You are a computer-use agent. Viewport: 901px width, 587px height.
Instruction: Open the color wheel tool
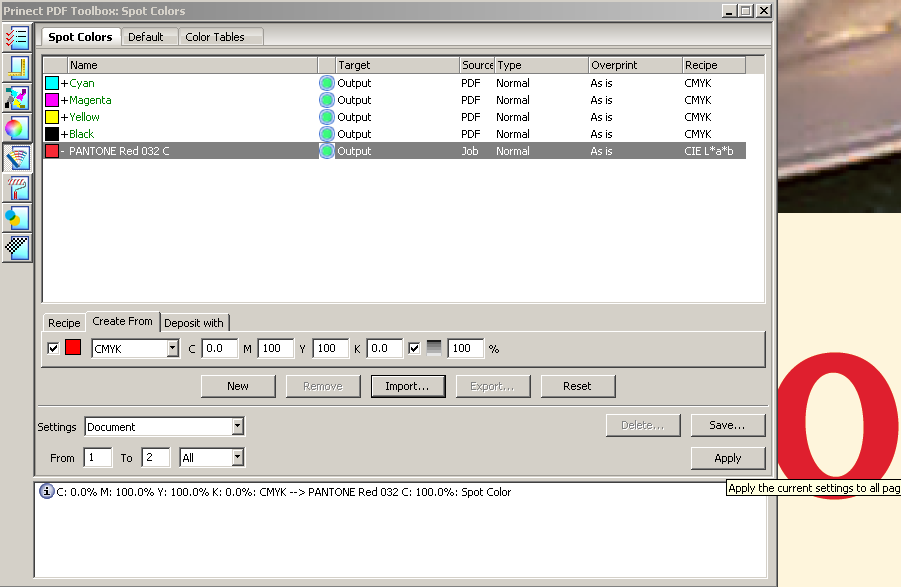point(17,128)
